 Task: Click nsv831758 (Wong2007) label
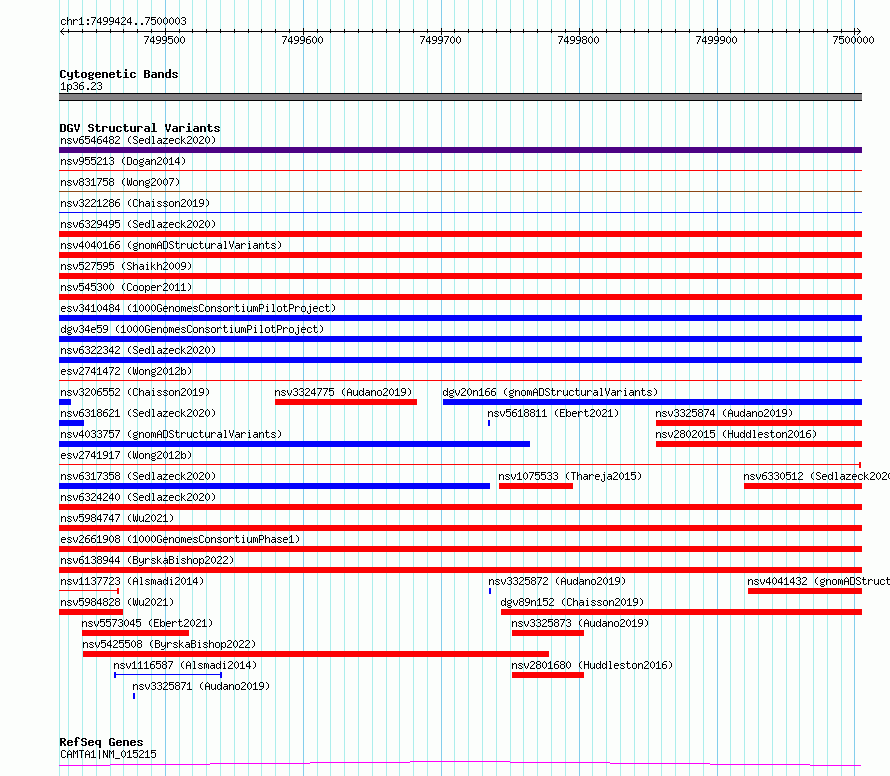point(120,182)
